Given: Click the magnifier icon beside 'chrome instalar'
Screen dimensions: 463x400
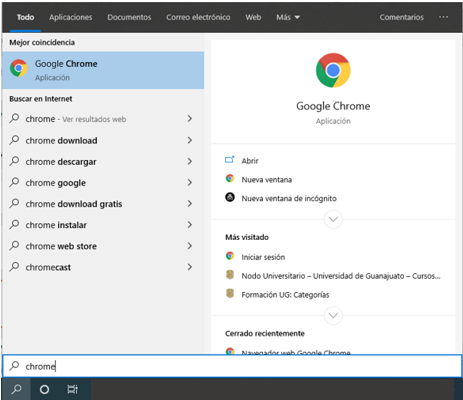Looking at the screenshot, I should tap(14, 225).
